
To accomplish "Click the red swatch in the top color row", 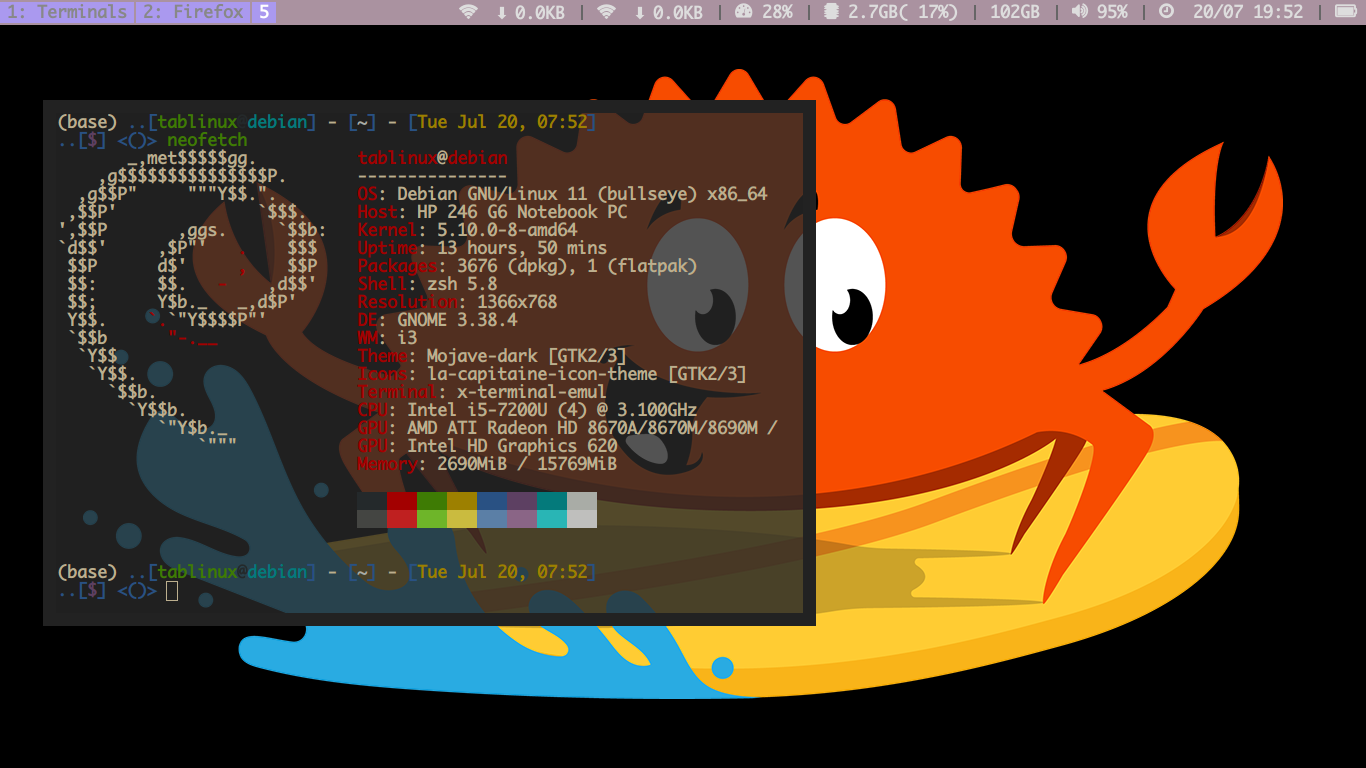I will [402, 501].
